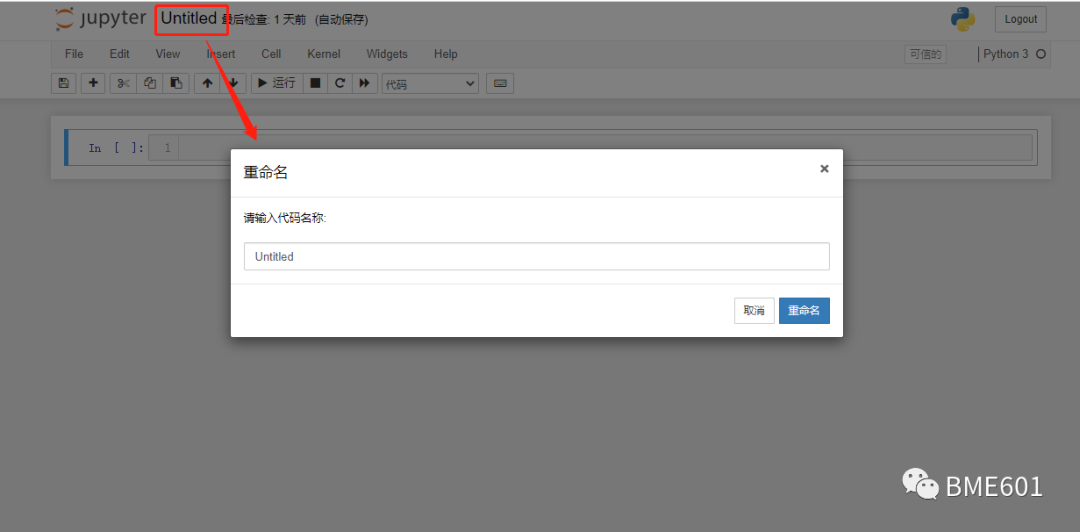Image resolution: width=1080 pixels, height=532 pixels.
Task: Copy selected cells icon
Action: coord(149,83)
